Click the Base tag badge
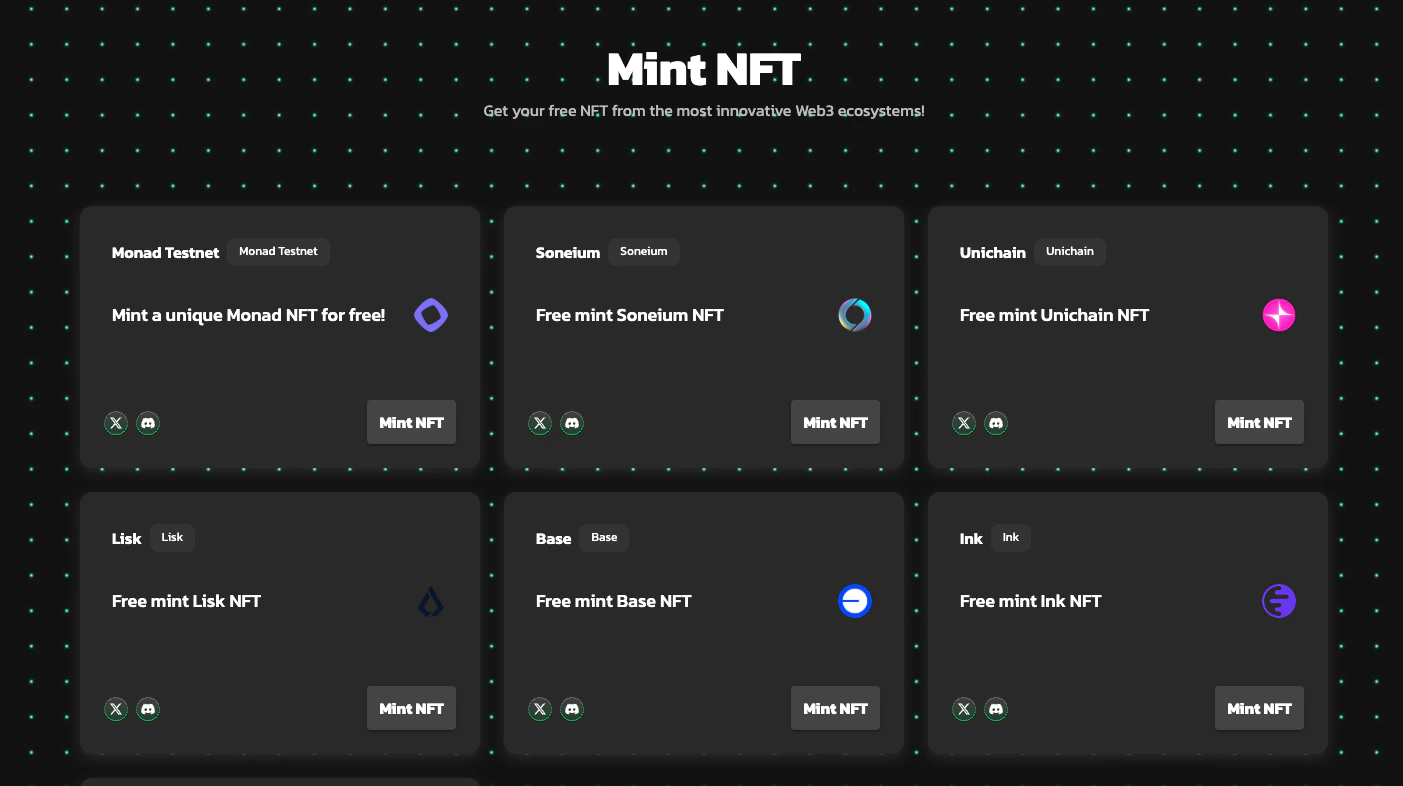The image size is (1403, 786). (x=604, y=538)
